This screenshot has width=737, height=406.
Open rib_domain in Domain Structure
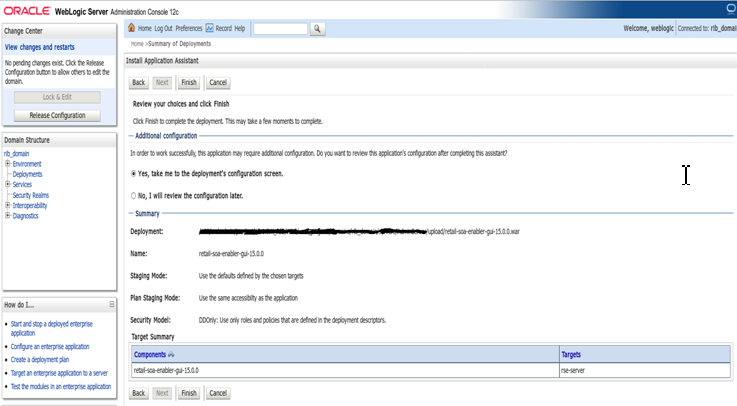[16, 154]
